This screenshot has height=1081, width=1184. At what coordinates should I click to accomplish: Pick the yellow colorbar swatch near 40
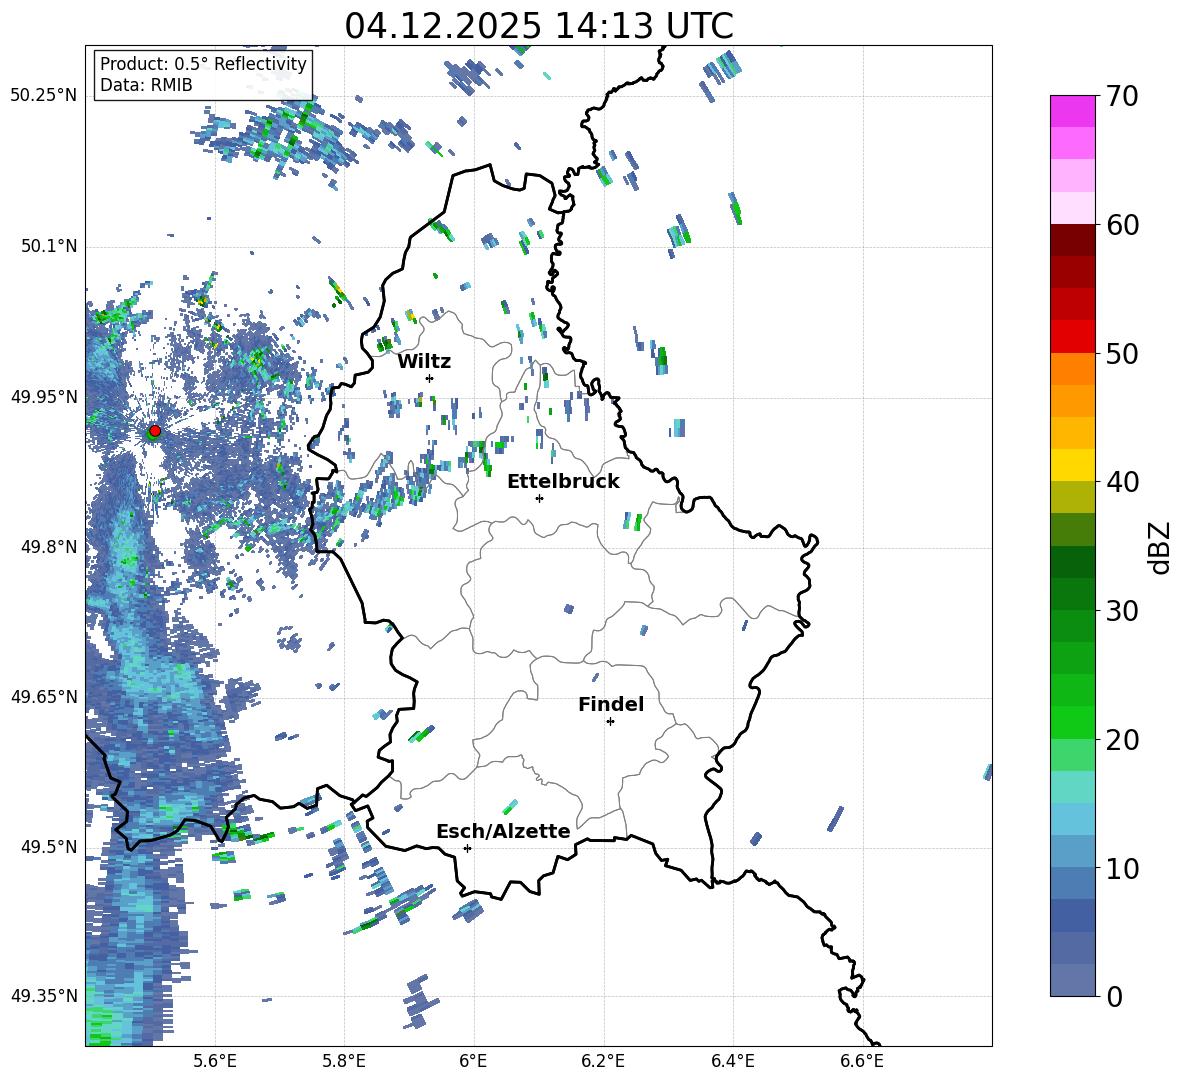point(1072,465)
